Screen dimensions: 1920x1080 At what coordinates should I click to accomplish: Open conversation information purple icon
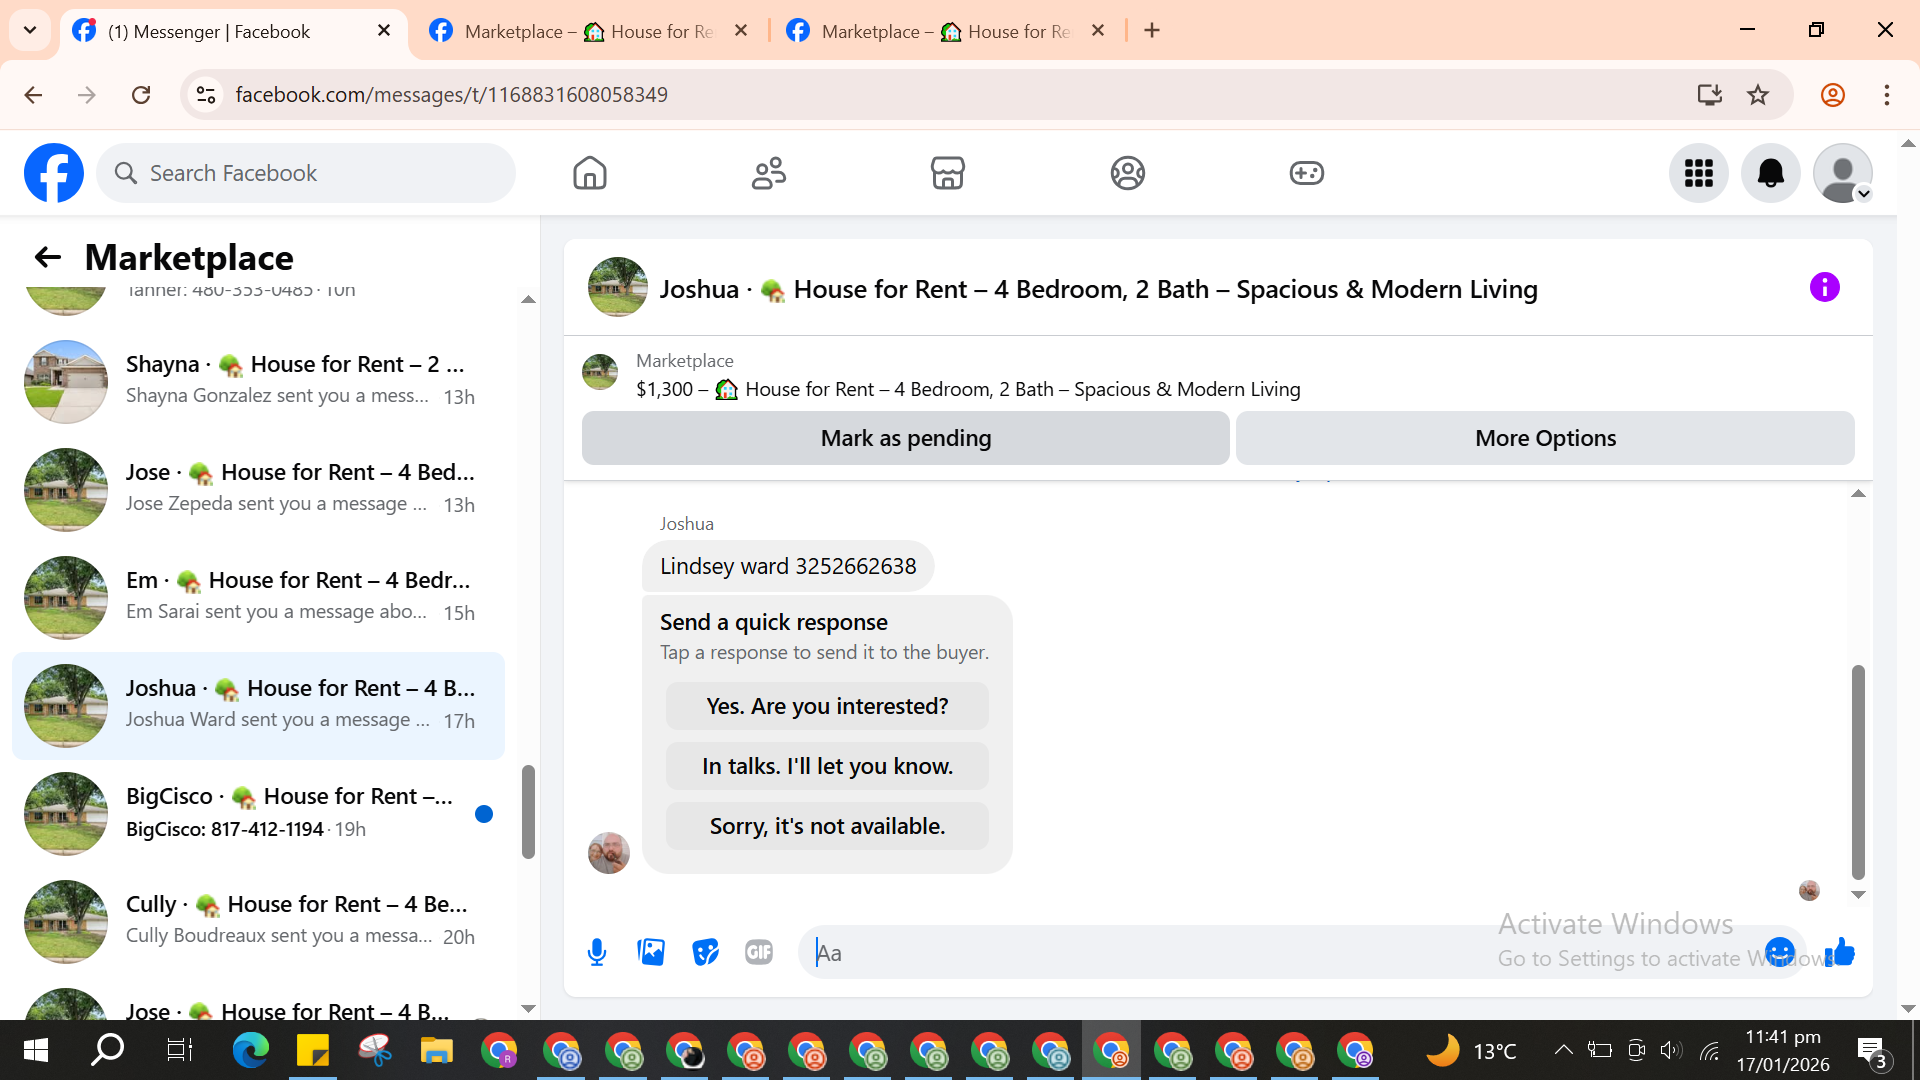coord(1824,288)
